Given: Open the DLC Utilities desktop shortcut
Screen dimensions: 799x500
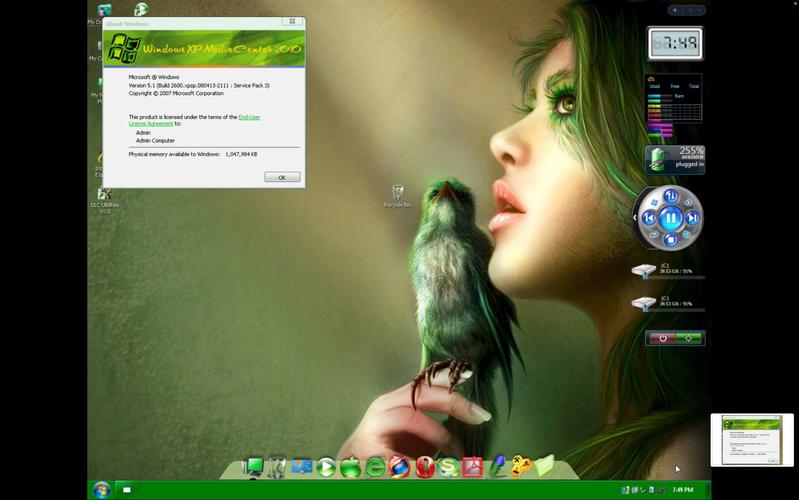Looking at the screenshot, I should (x=104, y=201).
